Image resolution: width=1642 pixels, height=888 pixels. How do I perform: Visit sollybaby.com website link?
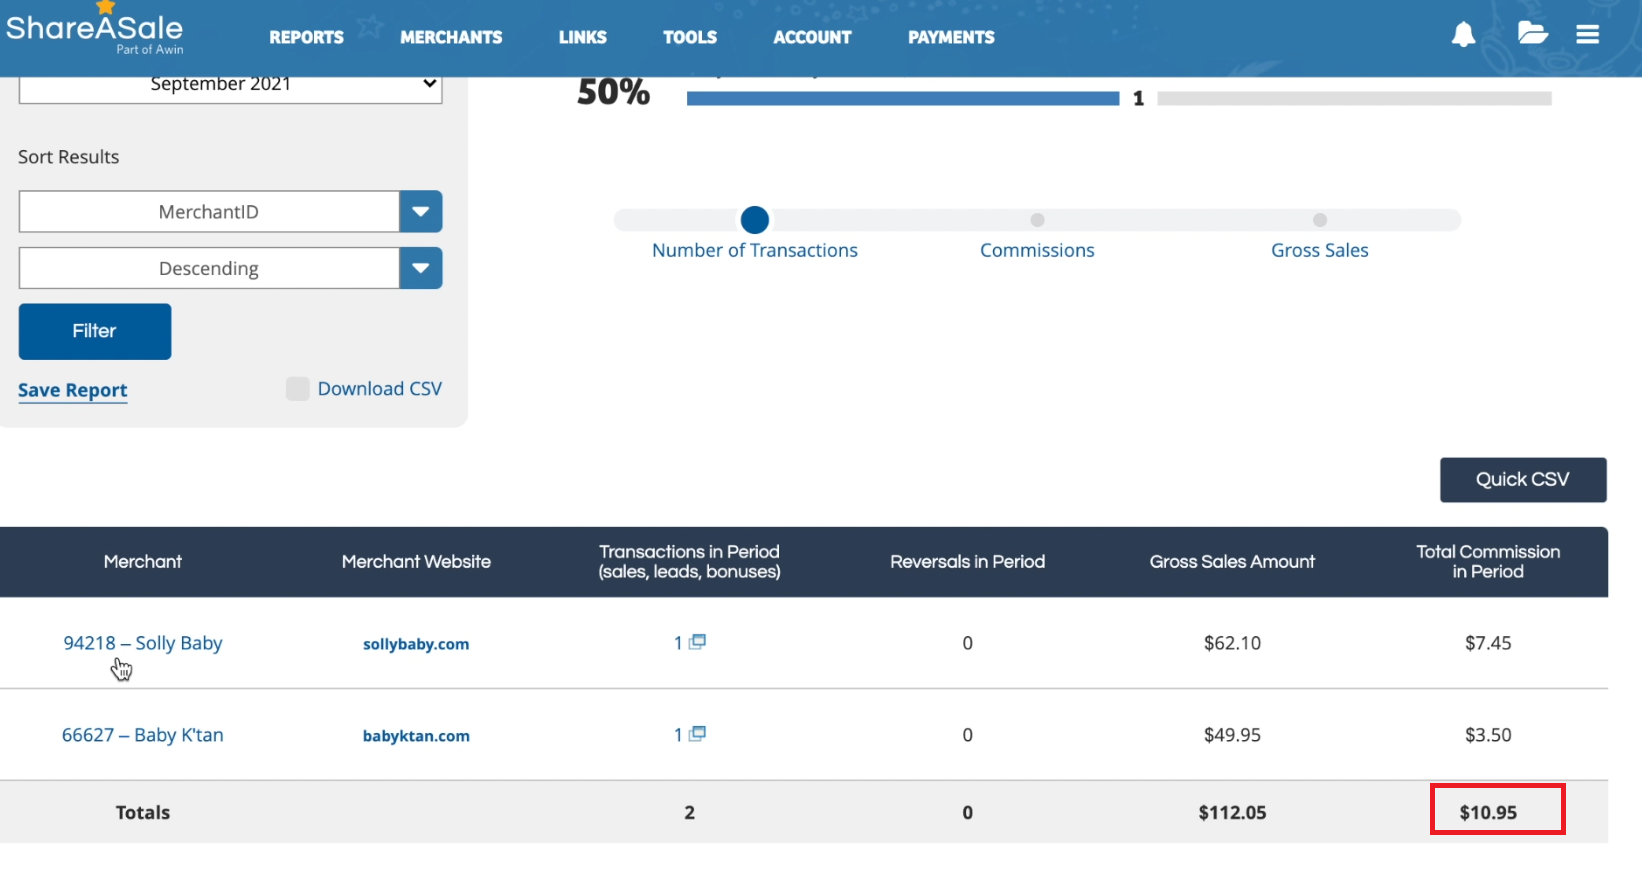[x=416, y=644]
